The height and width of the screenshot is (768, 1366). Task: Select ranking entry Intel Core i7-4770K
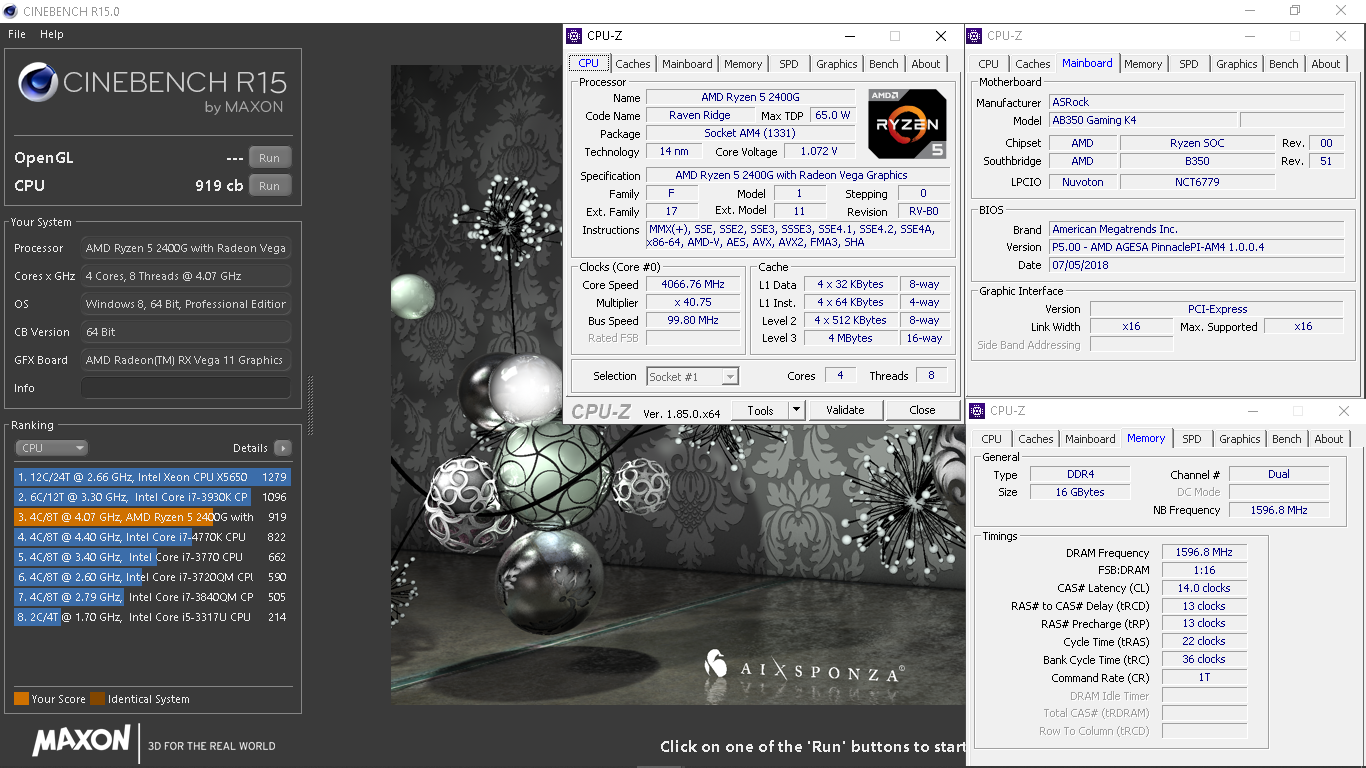pyautogui.click(x=152, y=537)
